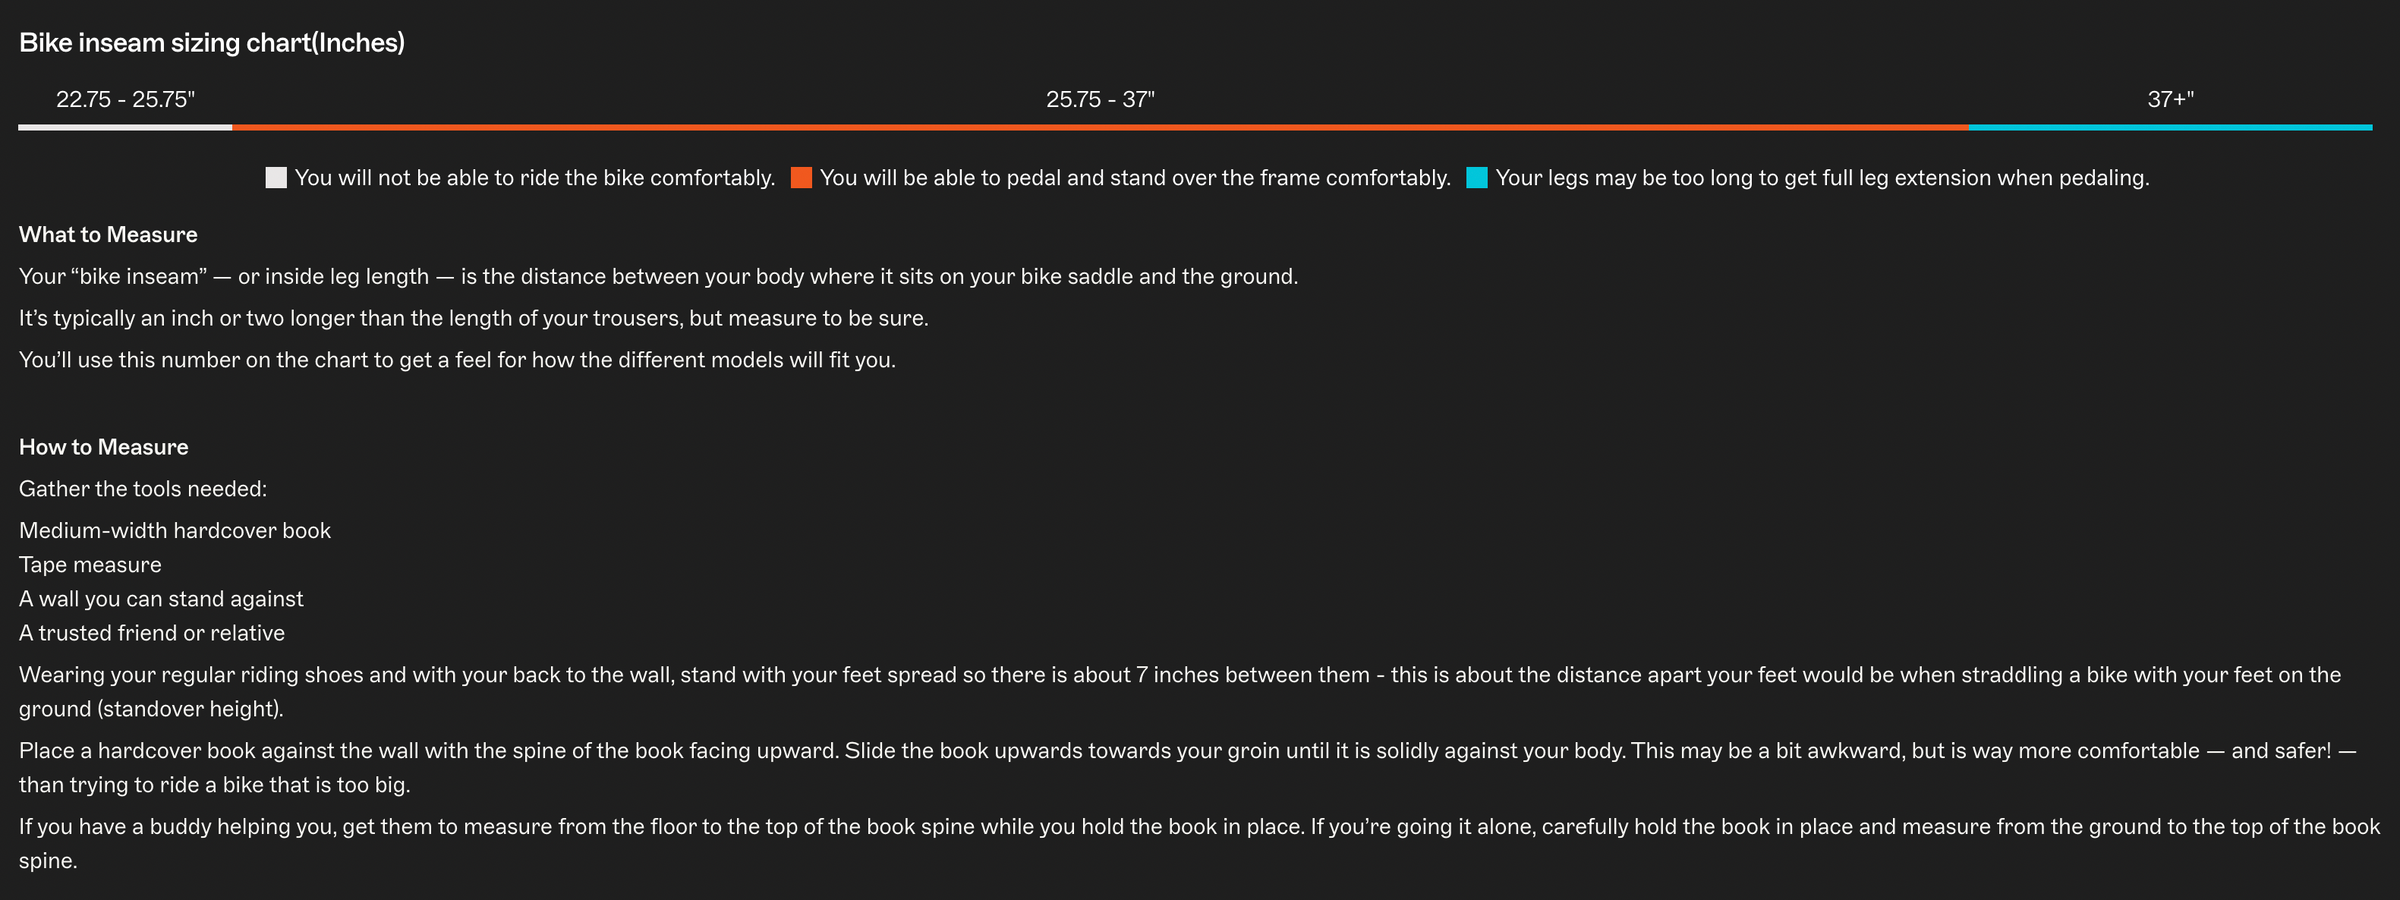This screenshot has width=2400, height=900.
Task: Click the orange legend color swatch
Action: point(801,178)
